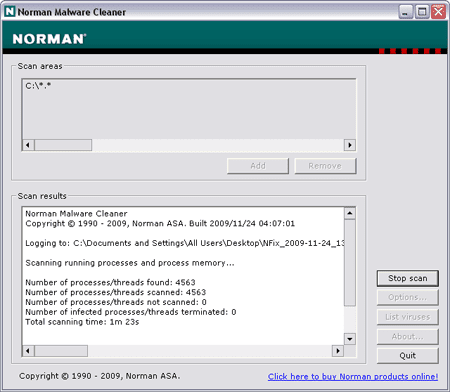Click the Add scan area button

point(258,166)
